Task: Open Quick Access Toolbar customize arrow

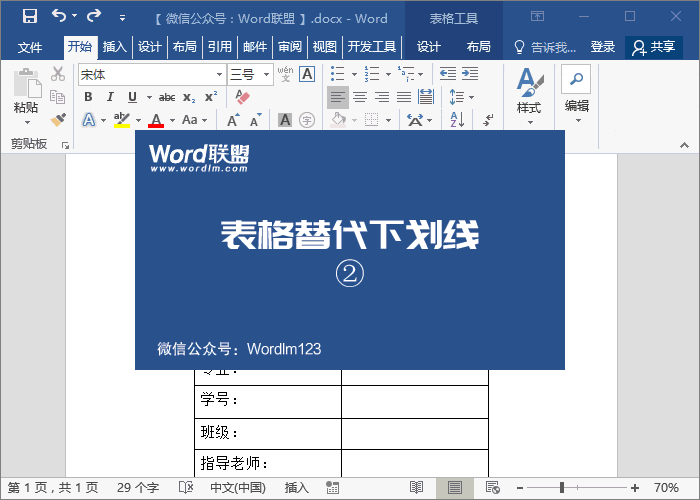Action: point(122,18)
